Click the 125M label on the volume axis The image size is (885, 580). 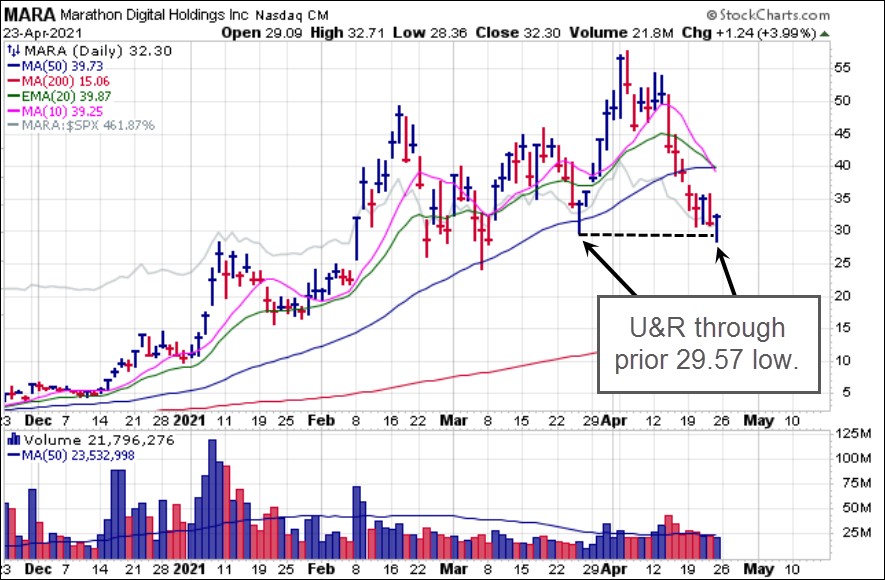[852, 433]
